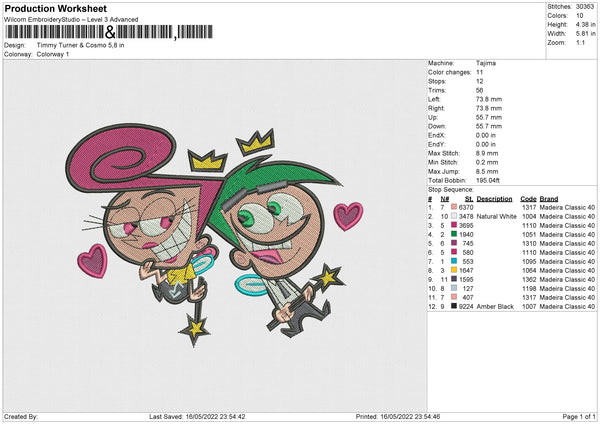The width and height of the screenshot is (600, 424).
Task: Select 'Wilcom EmbroideryStudio – Level 3 Advanced' text
Action: pos(71,20)
